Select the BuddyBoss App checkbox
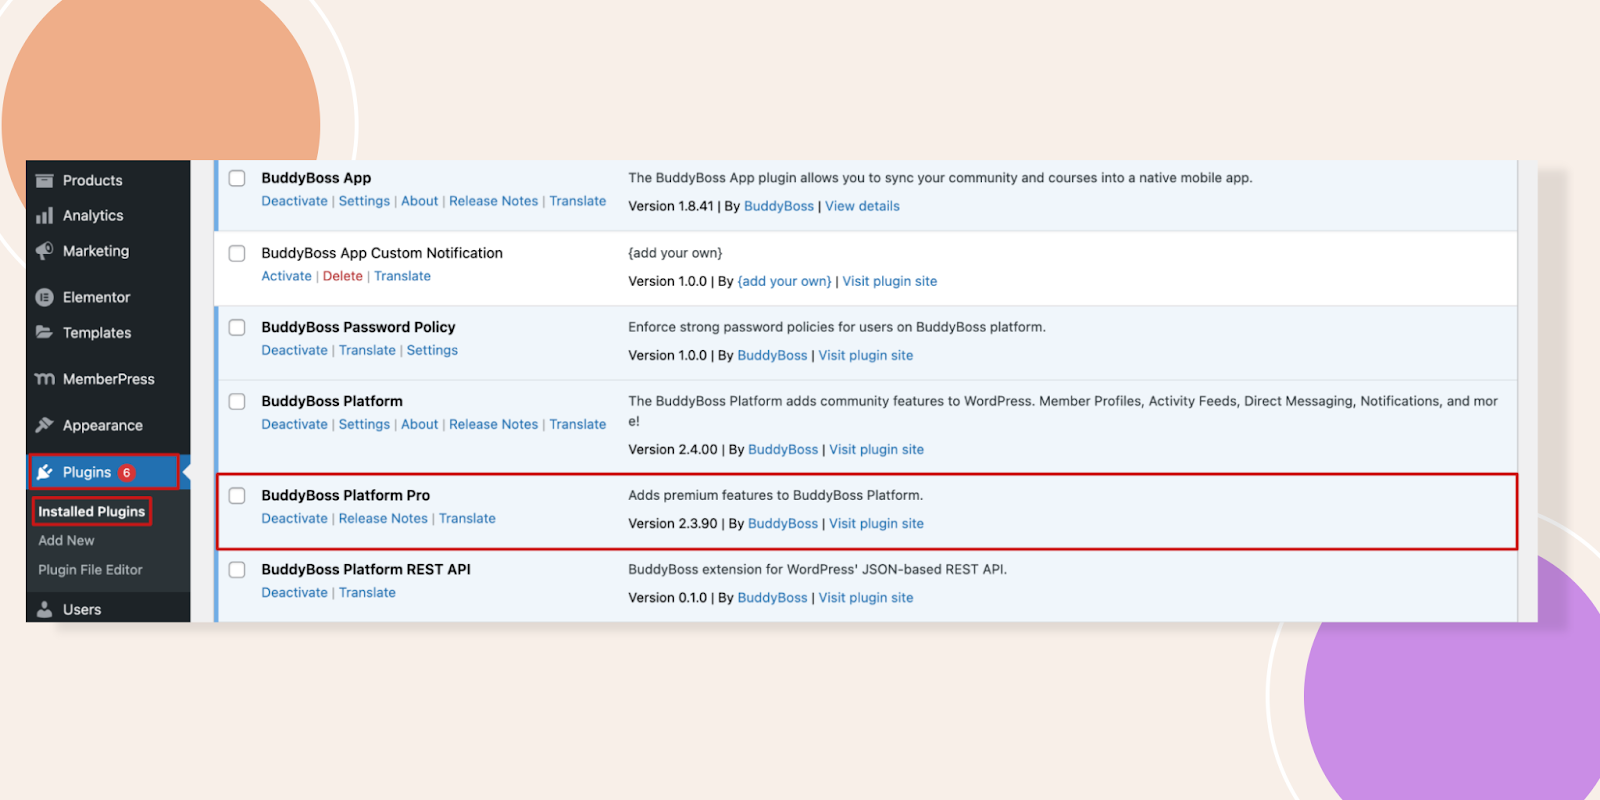Screen dimensions: 1600x800 click(237, 178)
